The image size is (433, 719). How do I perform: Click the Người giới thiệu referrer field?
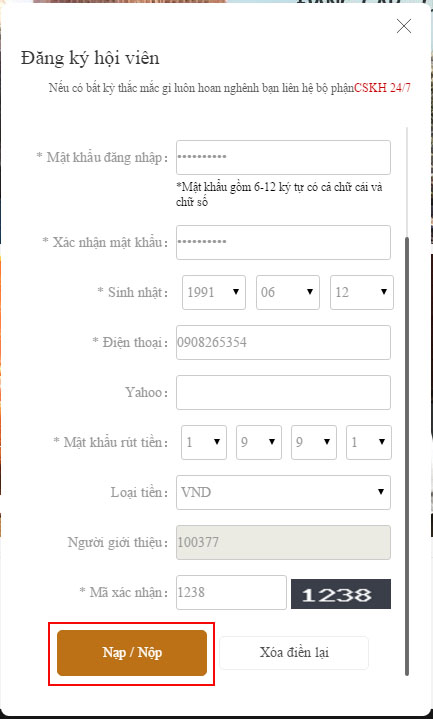click(283, 542)
